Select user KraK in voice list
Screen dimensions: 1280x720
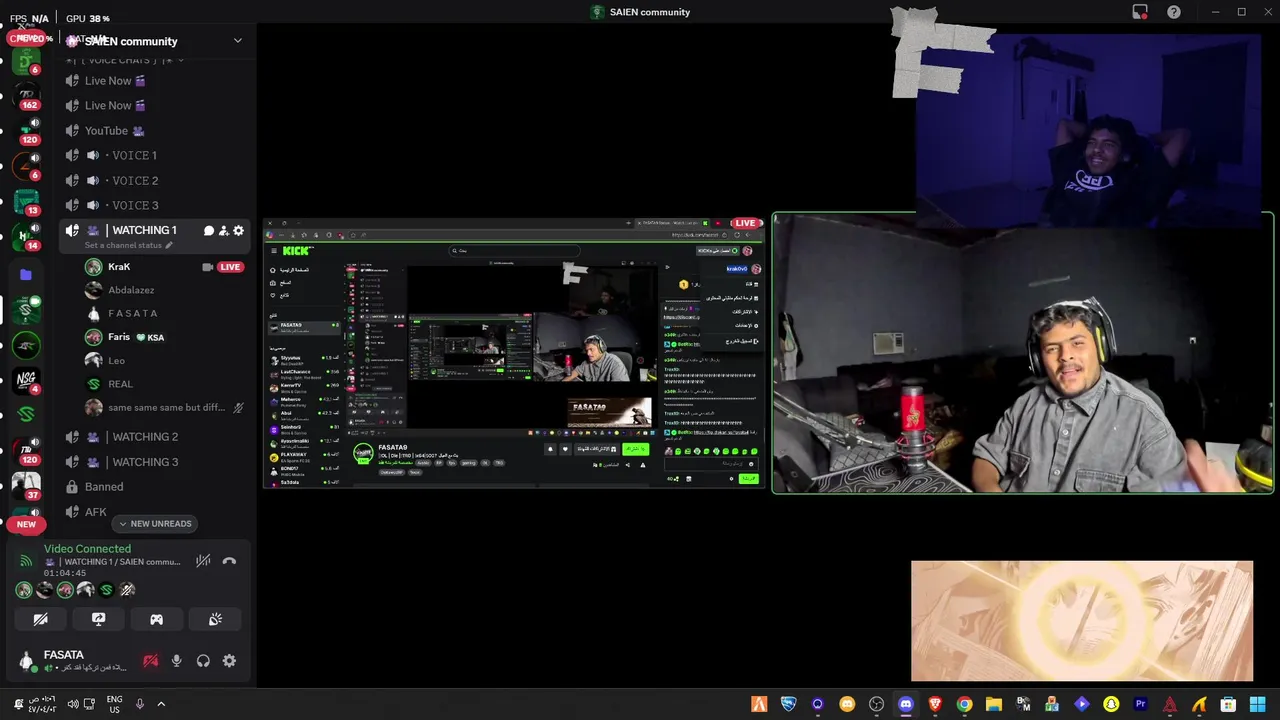pyautogui.click(x=164, y=267)
